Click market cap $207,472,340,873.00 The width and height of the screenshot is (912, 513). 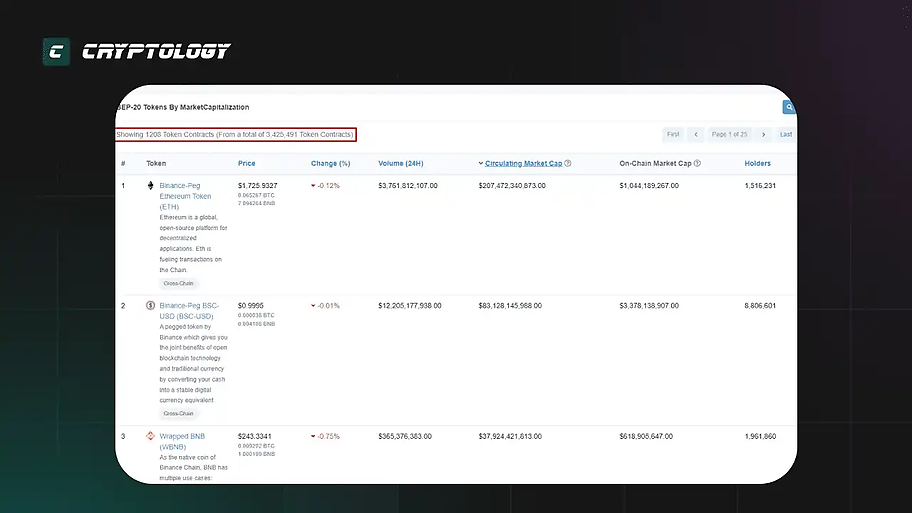click(512, 186)
